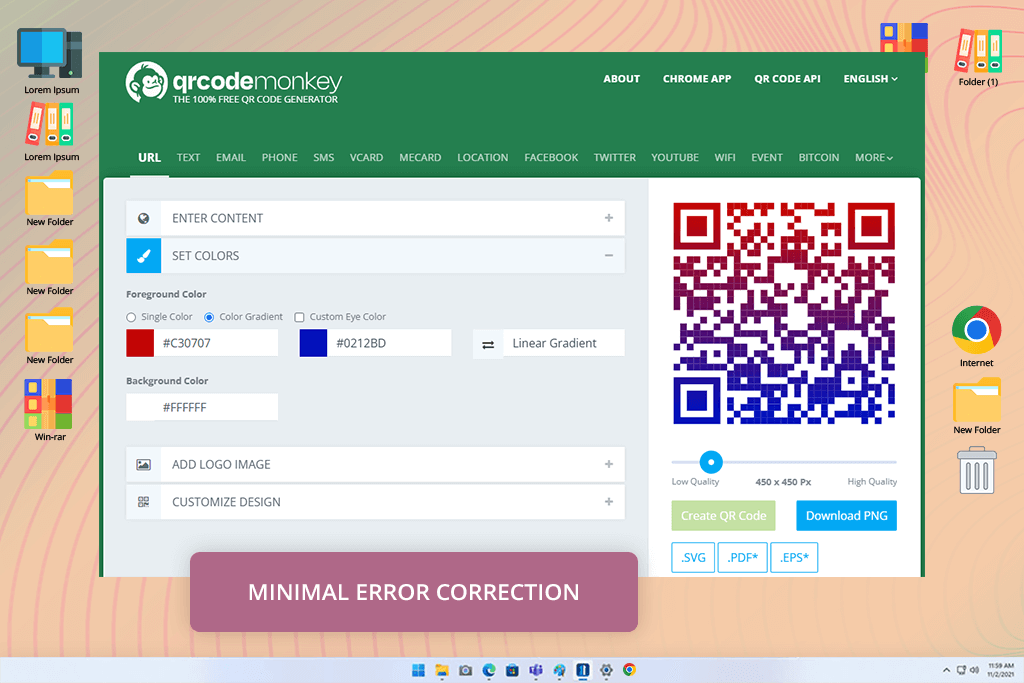Open the Chrome App link
Viewport: 1024px width, 683px height.
click(x=697, y=79)
